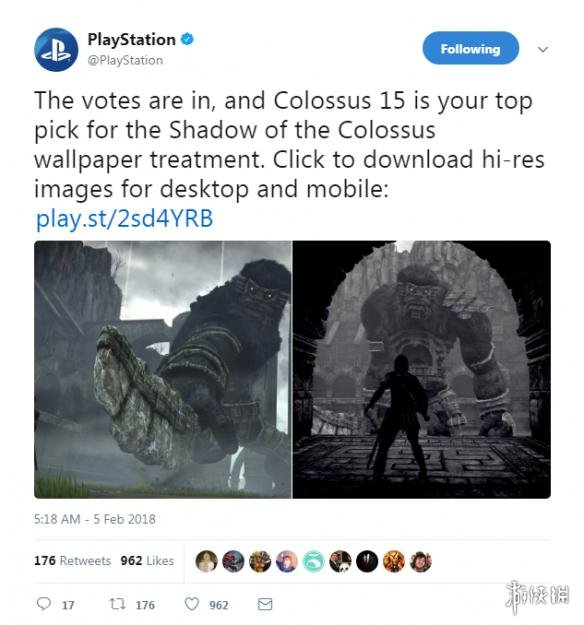Screen dimensions: 584x625
Task: Open the teal bird avatar liker profile
Action: (314, 561)
